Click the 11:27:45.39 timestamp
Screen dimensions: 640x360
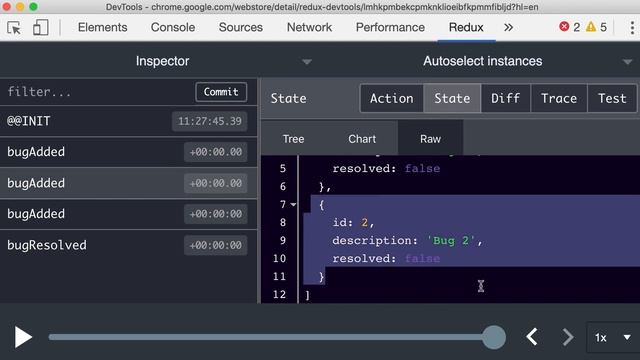tap(210, 121)
